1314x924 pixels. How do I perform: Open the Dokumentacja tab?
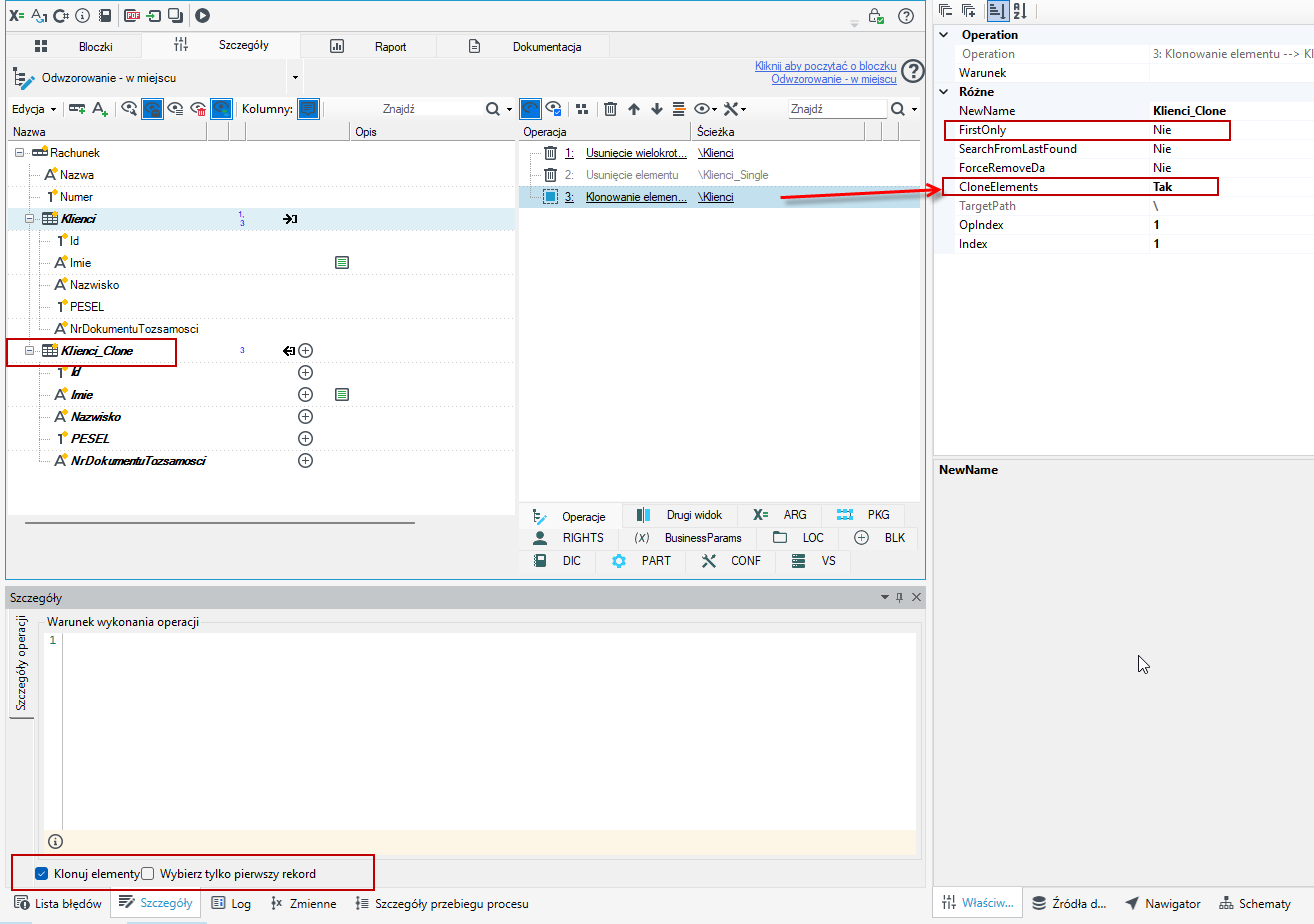tap(524, 46)
